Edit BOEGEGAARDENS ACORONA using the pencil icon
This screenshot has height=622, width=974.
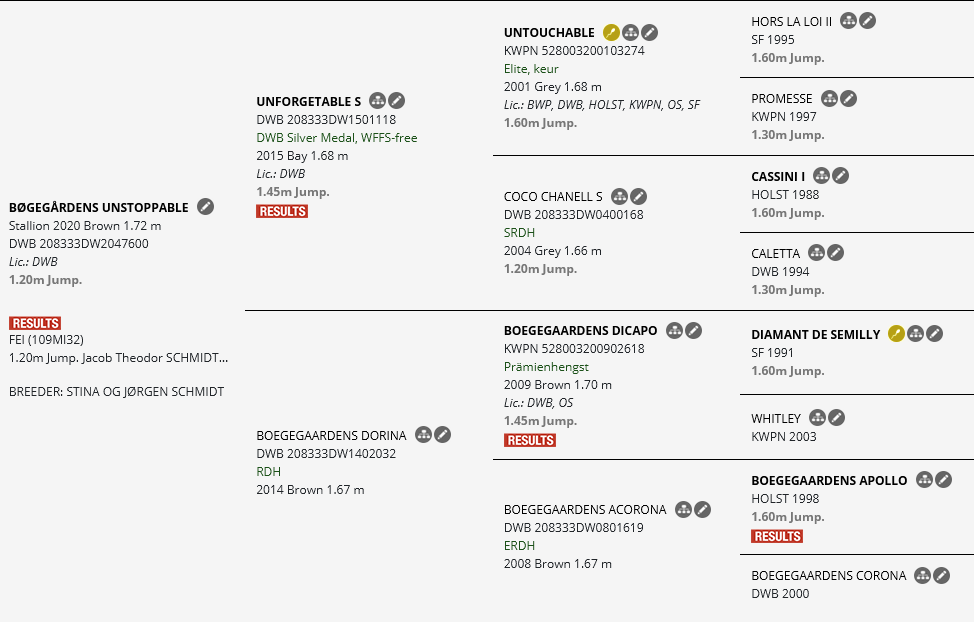tap(703, 510)
